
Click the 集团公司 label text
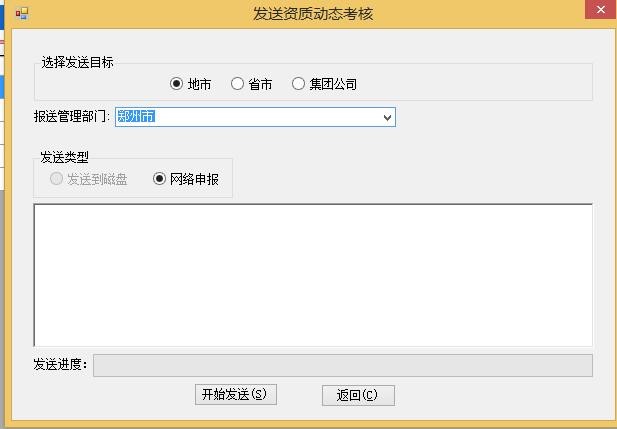click(x=333, y=84)
